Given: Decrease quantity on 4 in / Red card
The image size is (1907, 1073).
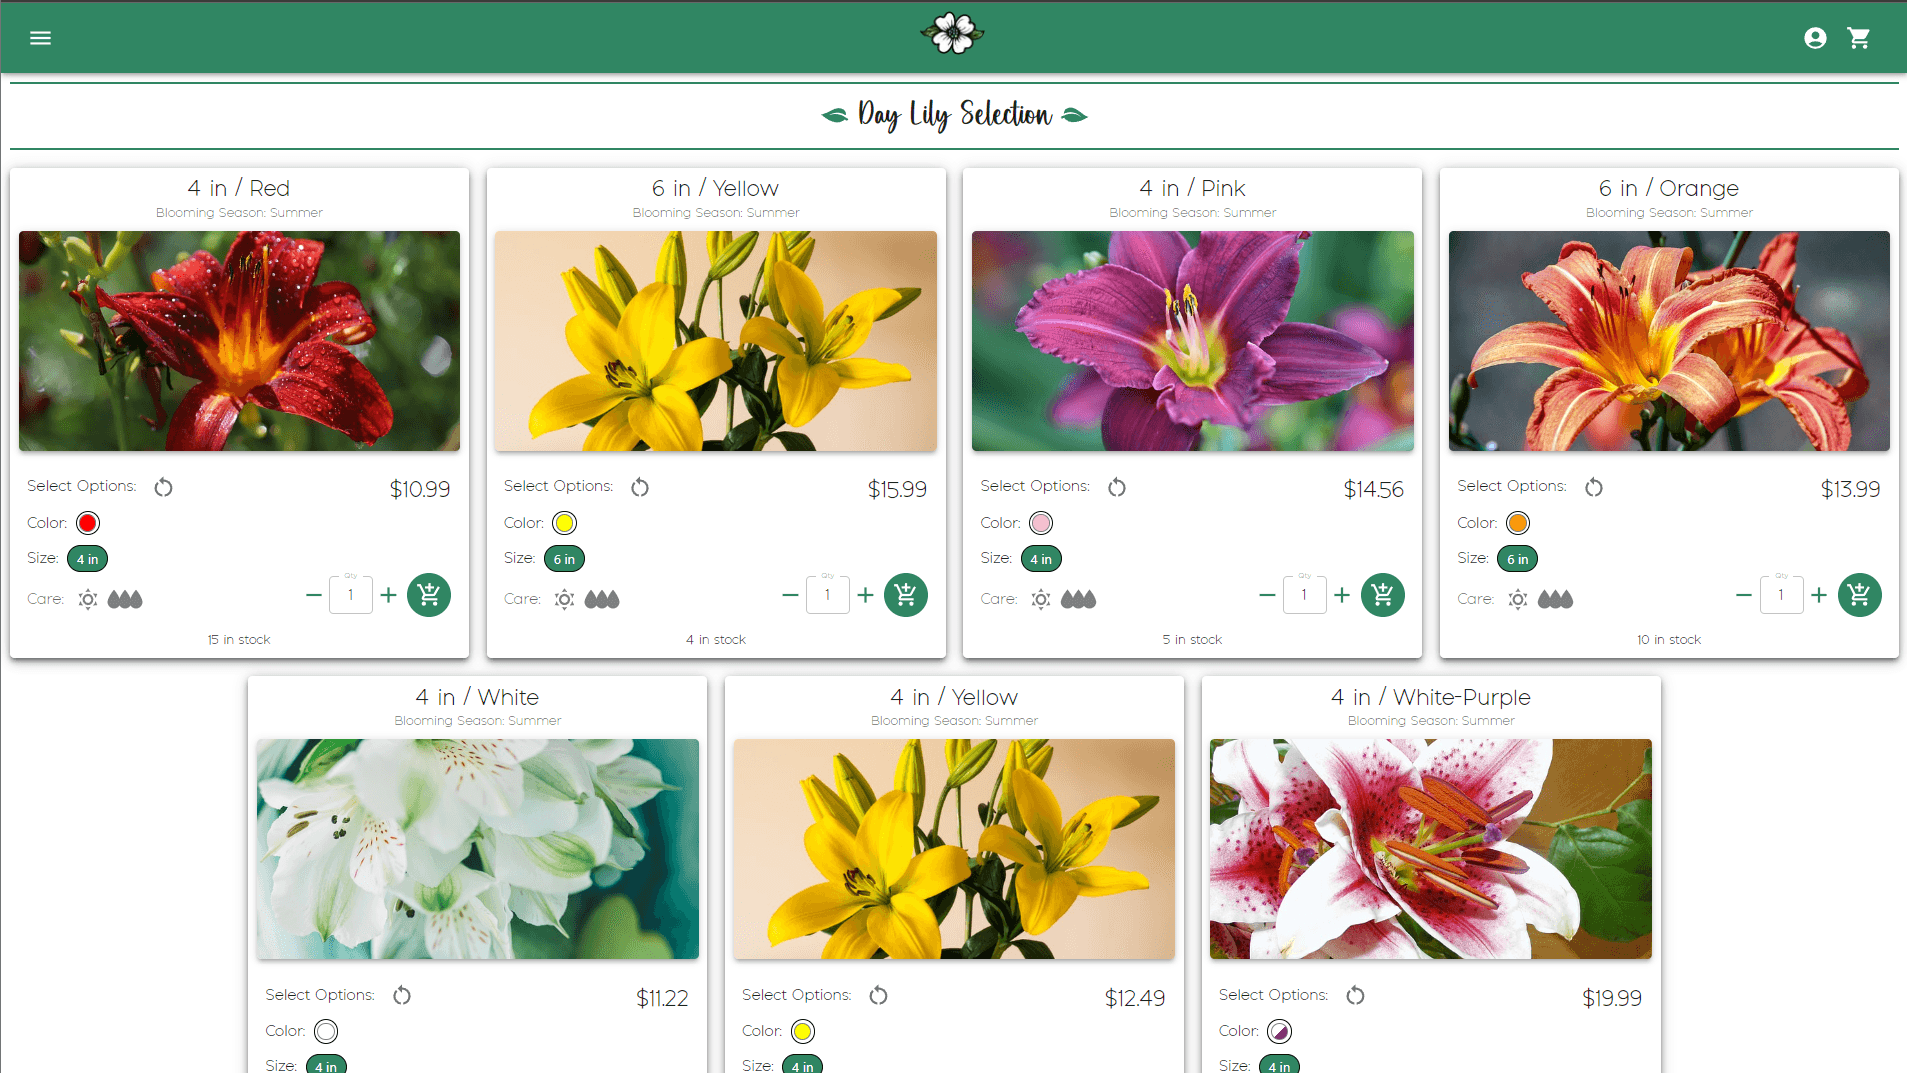Looking at the screenshot, I should pyautogui.click(x=314, y=595).
